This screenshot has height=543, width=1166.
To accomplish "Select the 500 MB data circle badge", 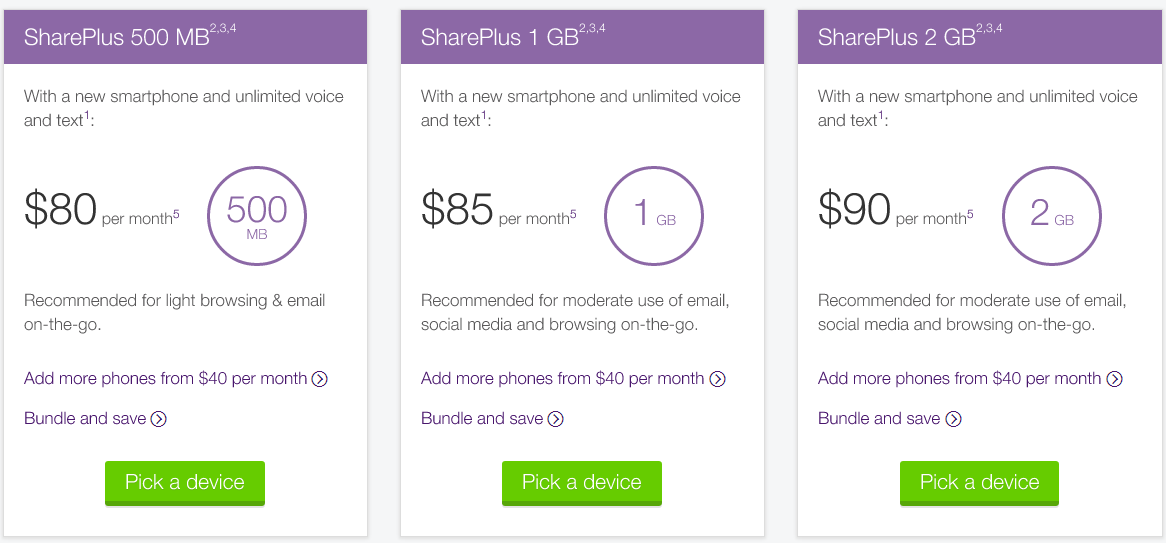I will click(x=257, y=216).
